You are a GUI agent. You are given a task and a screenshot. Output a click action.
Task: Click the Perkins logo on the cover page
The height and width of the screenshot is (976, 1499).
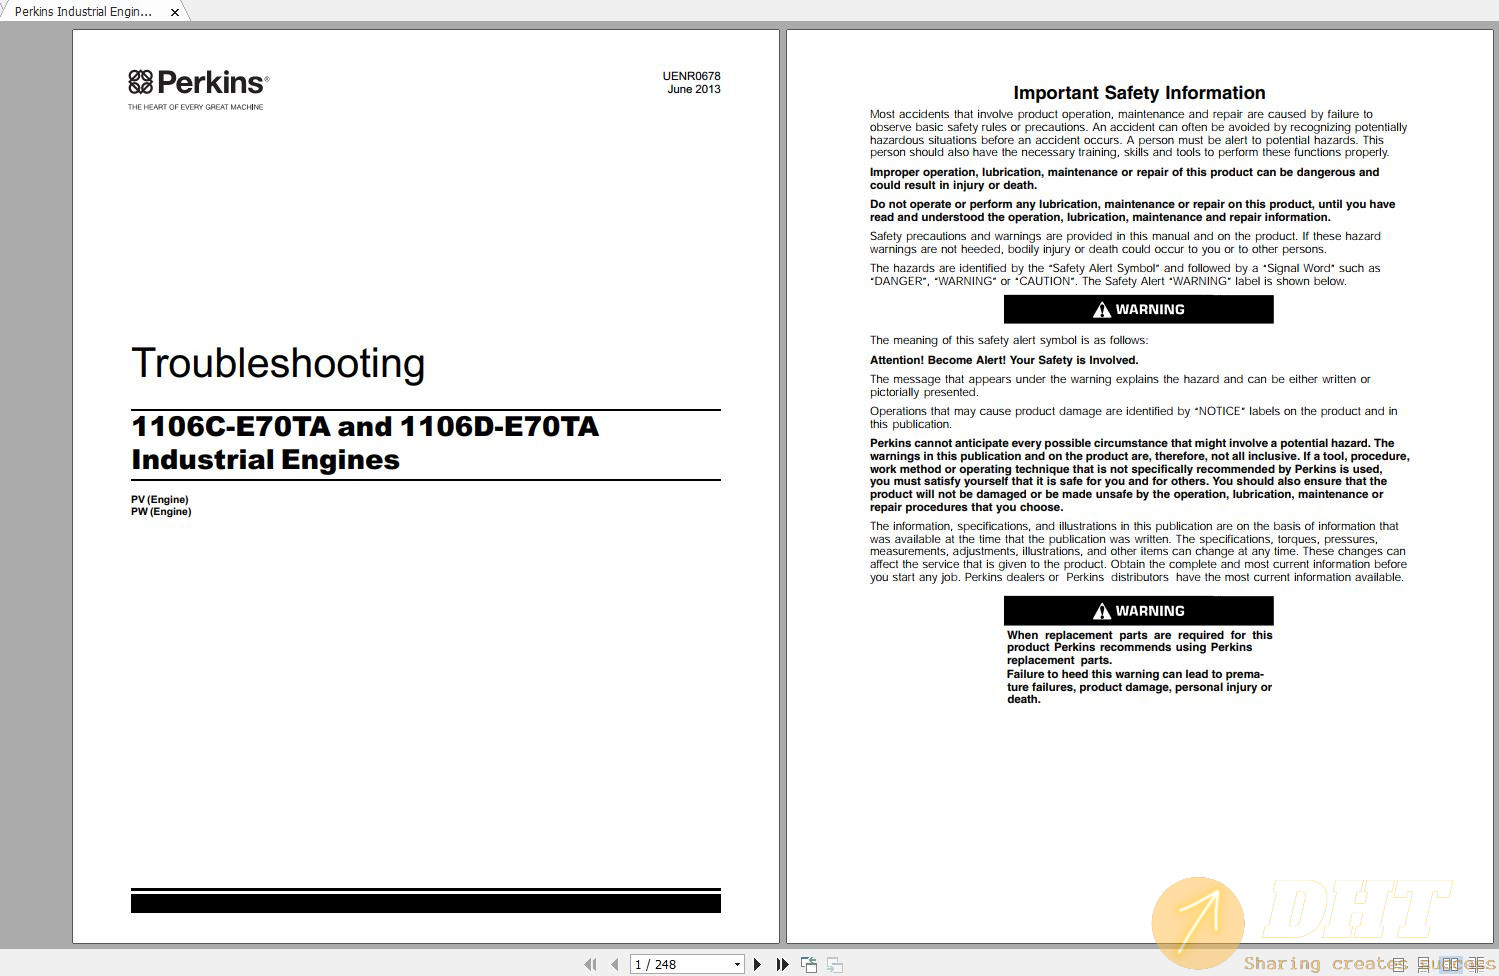tap(198, 83)
